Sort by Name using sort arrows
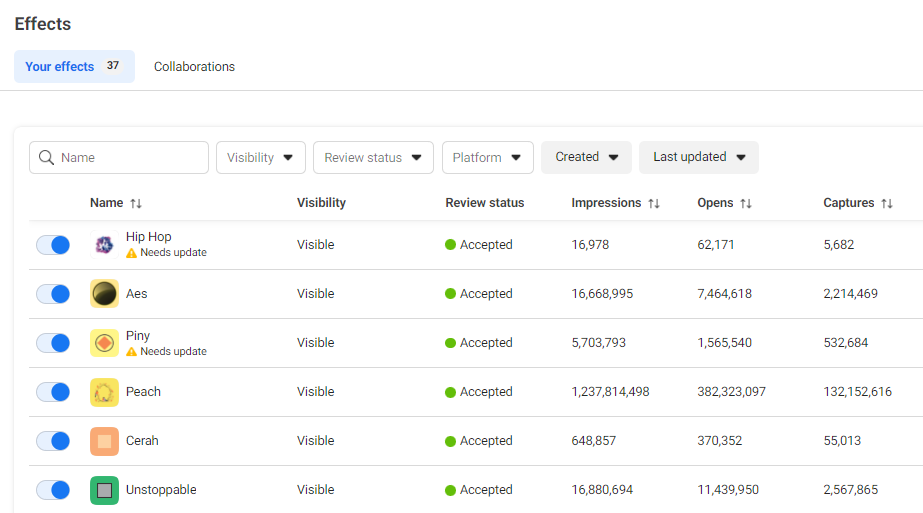The height and width of the screenshot is (513, 923). point(136,203)
